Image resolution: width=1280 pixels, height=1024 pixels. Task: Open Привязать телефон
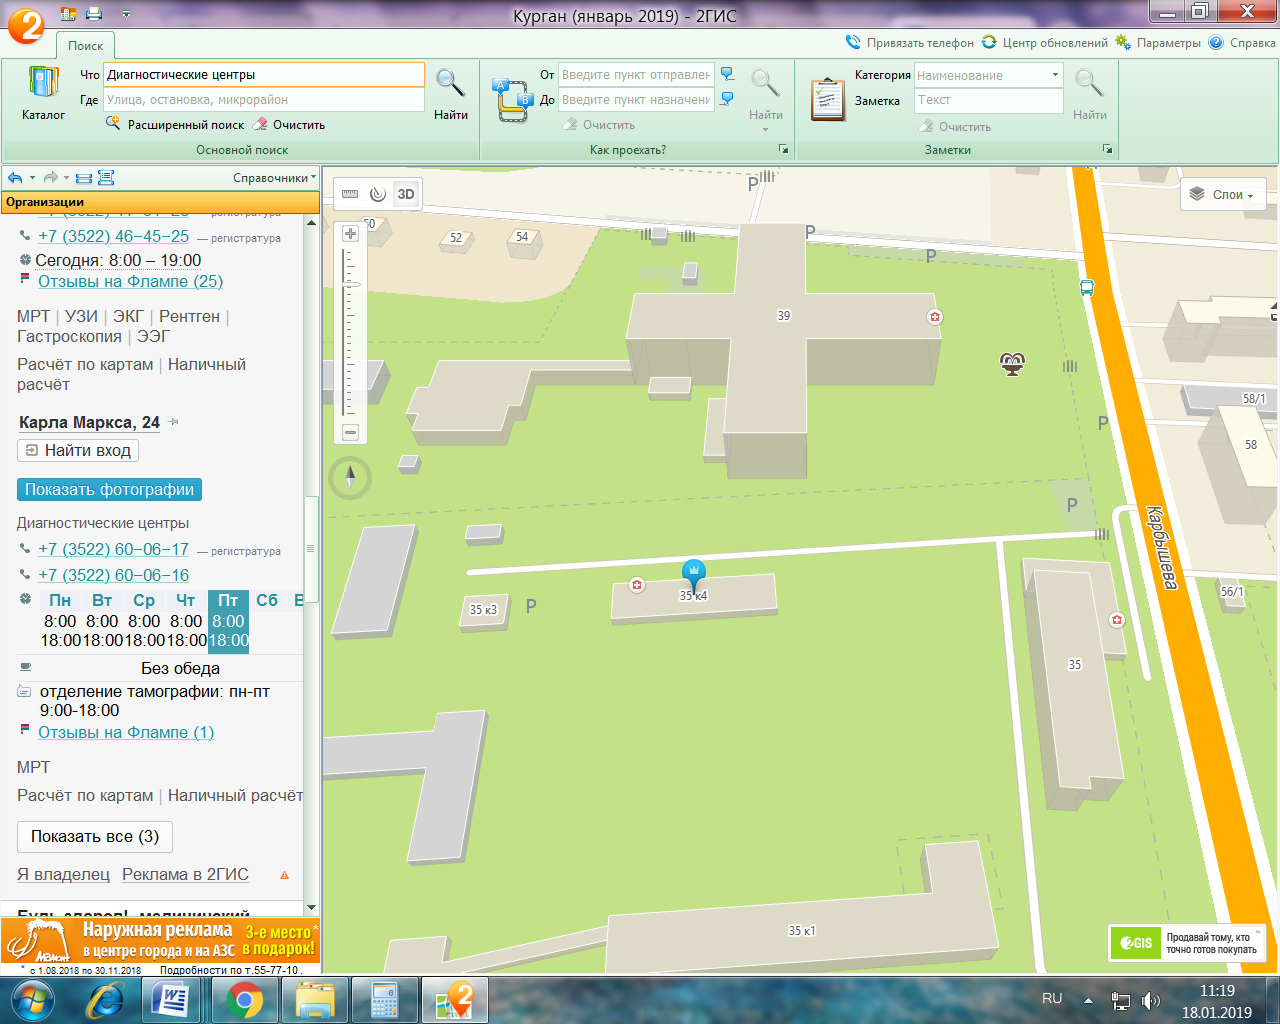pyautogui.click(x=910, y=43)
